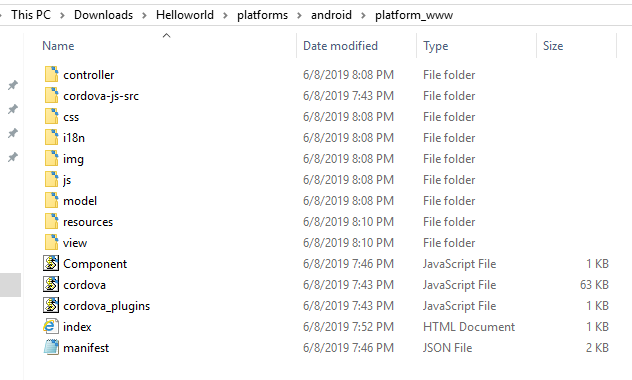632x380 pixels.
Task: Click the index file name
Action: (x=77, y=326)
